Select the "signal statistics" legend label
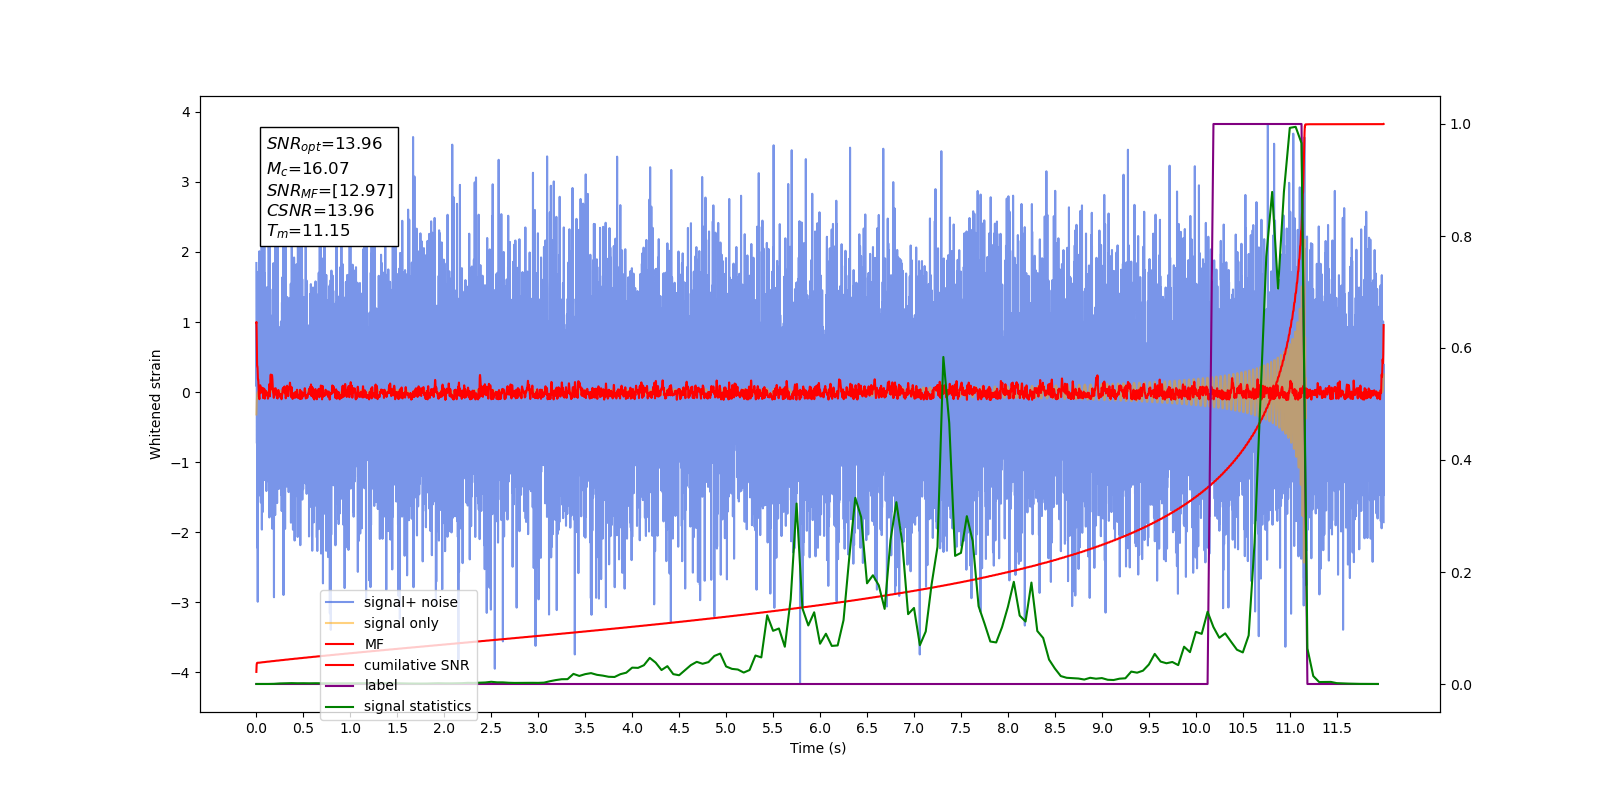1600x800 pixels. pos(417,706)
